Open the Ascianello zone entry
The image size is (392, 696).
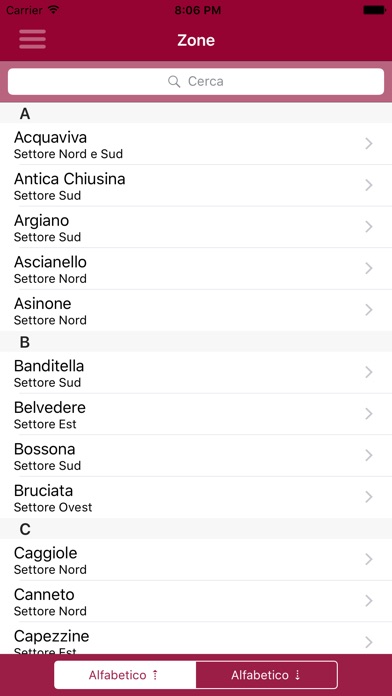click(x=196, y=269)
